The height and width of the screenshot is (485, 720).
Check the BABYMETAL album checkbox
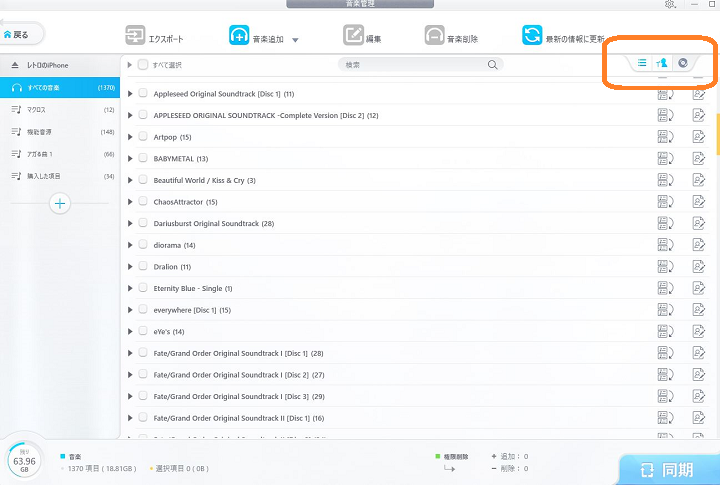pyautogui.click(x=143, y=158)
